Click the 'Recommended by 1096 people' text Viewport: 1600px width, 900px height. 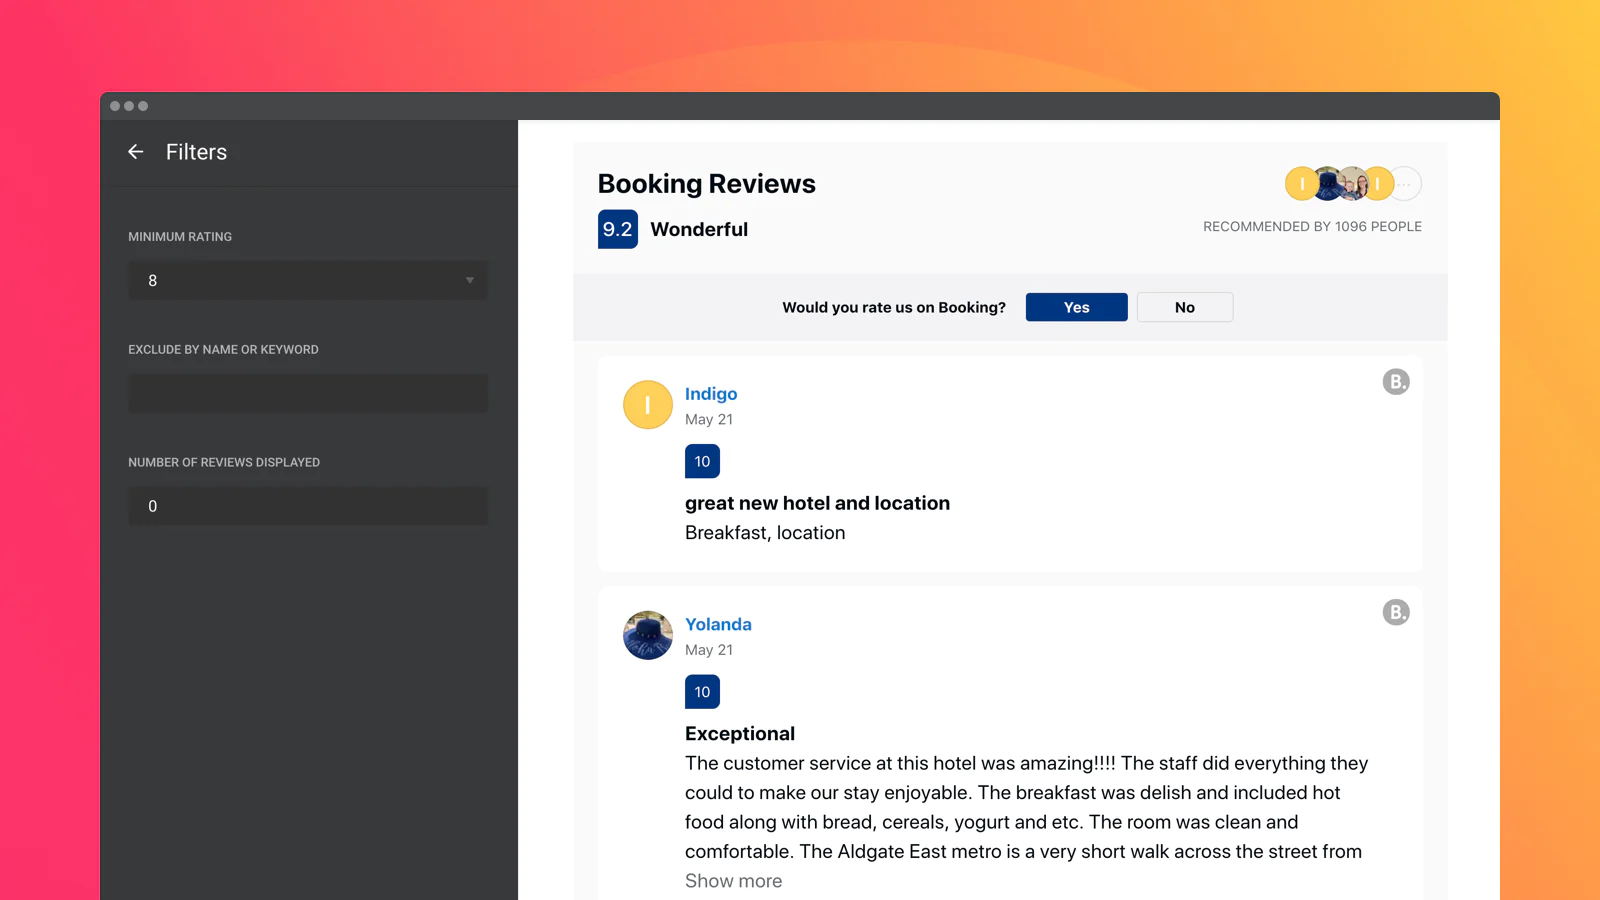click(x=1312, y=227)
